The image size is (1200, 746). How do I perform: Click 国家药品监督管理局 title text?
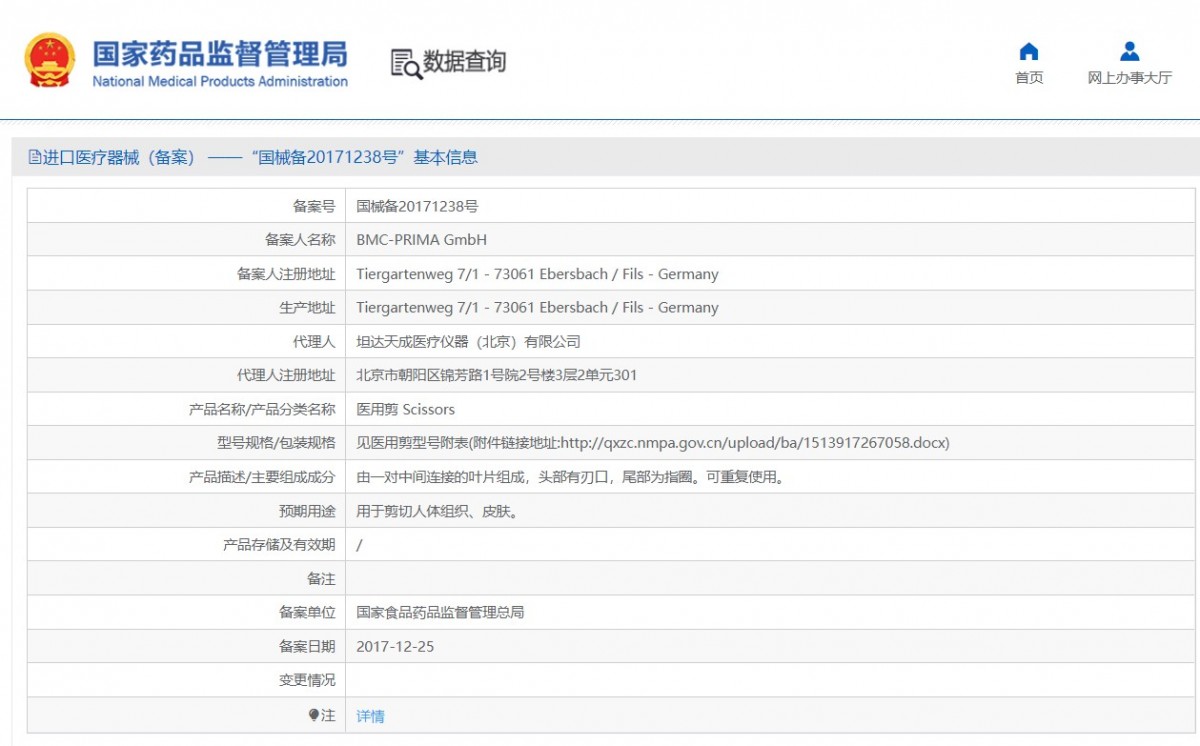(x=220, y=52)
